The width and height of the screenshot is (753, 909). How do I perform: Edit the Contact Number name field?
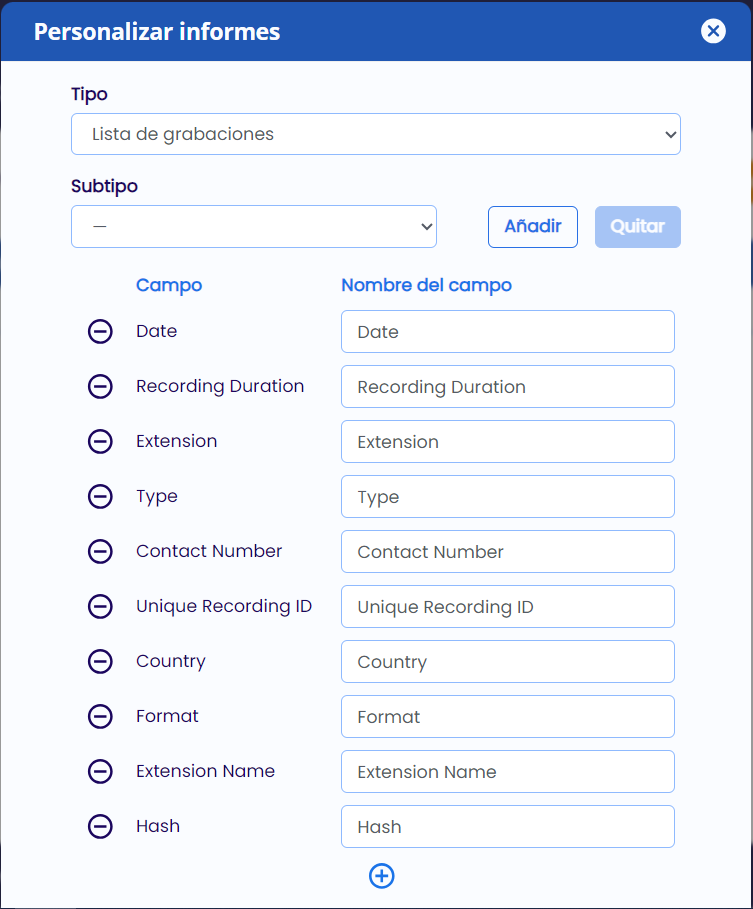(508, 551)
